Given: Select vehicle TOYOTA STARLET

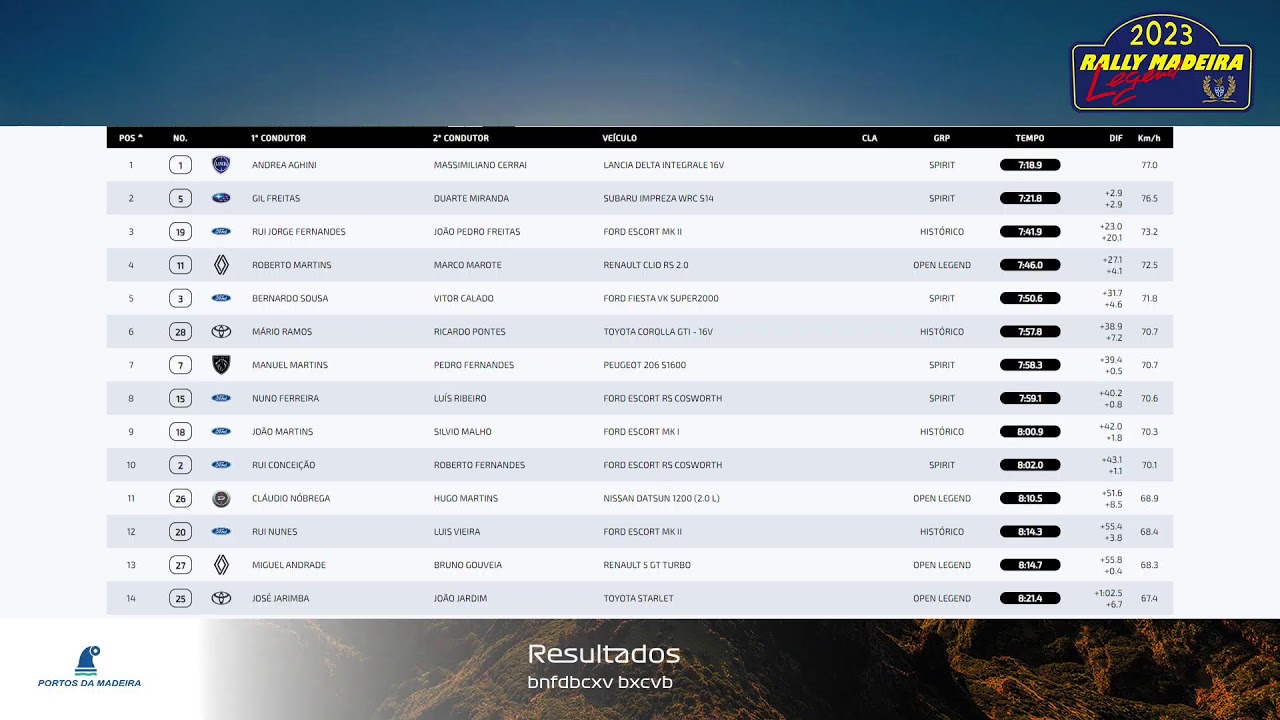Looking at the screenshot, I should [x=638, y=598].
